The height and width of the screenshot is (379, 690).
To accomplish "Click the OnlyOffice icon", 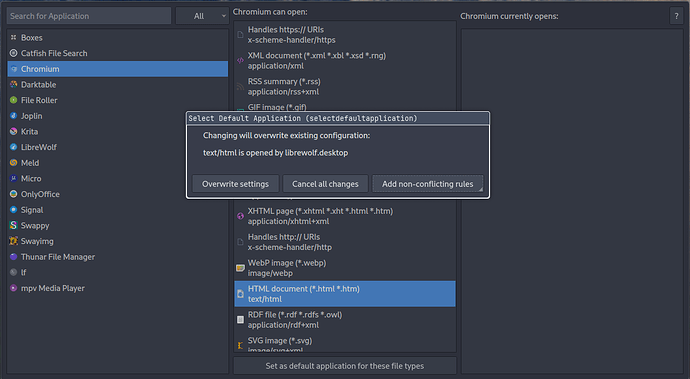I will 14,194.
